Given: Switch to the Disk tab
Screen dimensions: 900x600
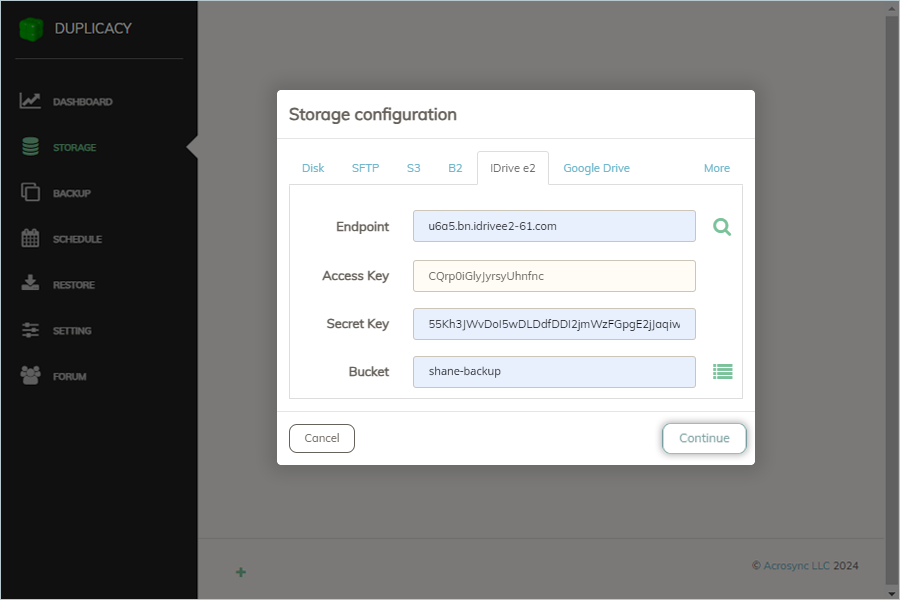Looking at the screenshot, I should [x=313, y=168].
